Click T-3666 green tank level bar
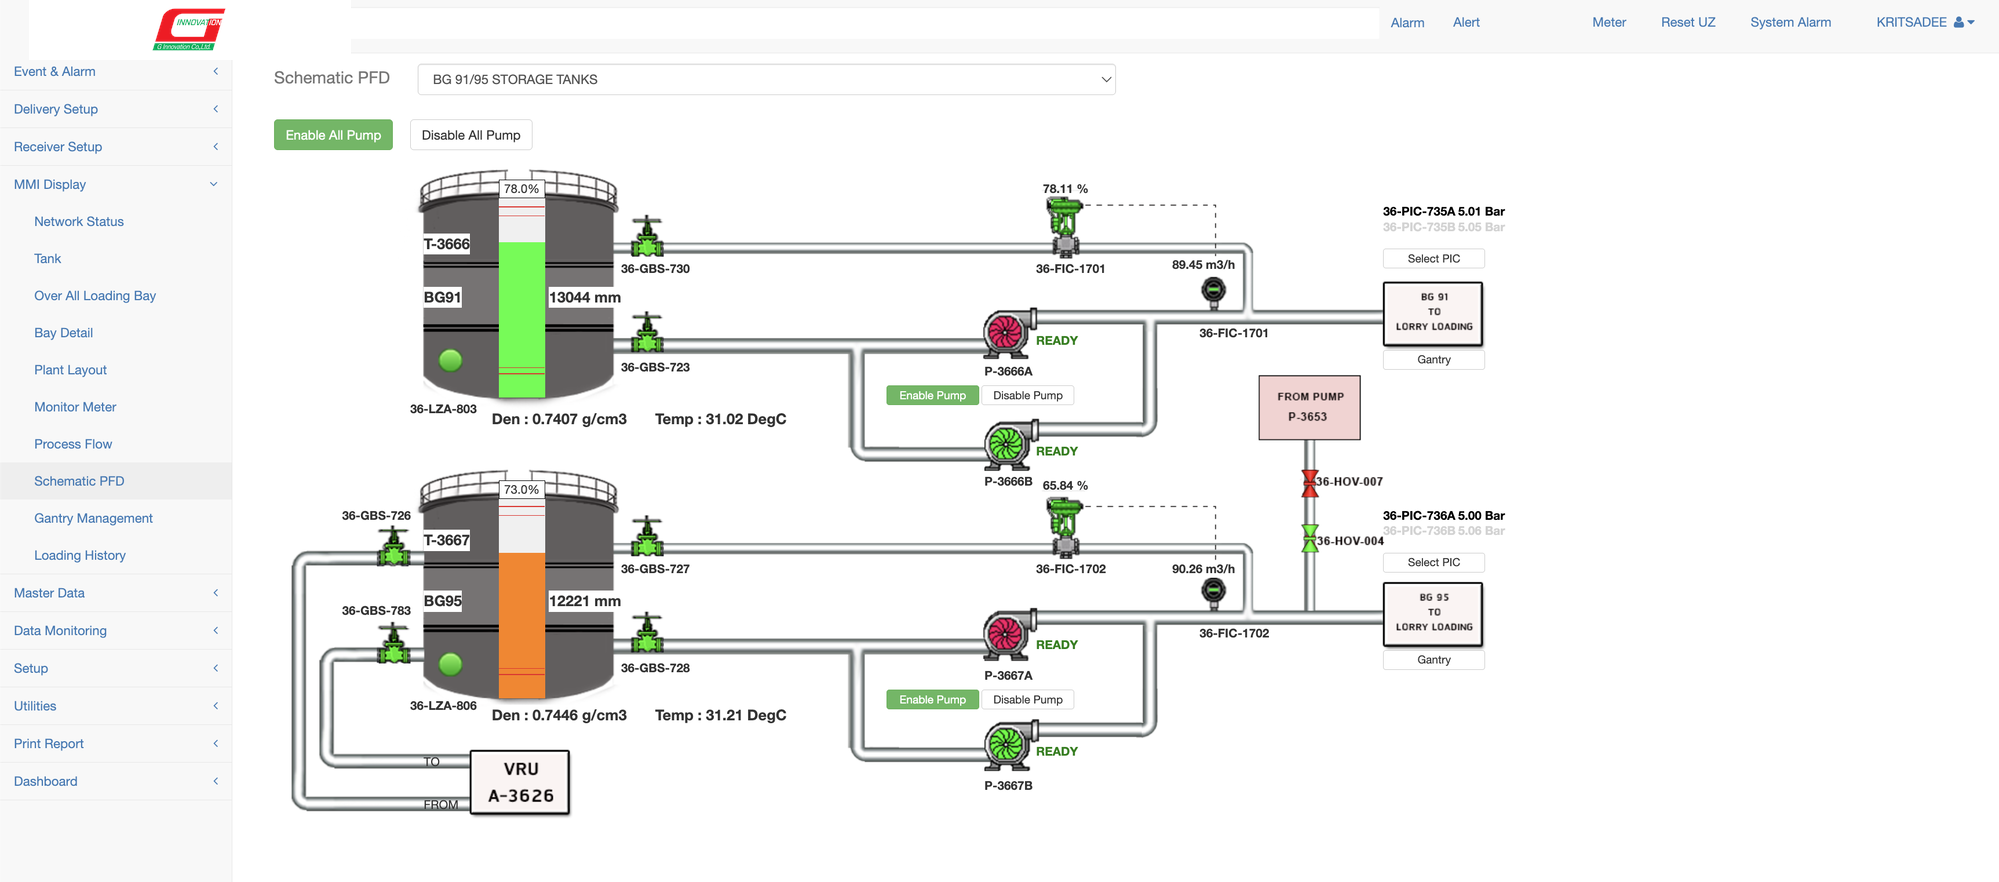Screen dimensions: 1999x882 [x=522, y=320]
